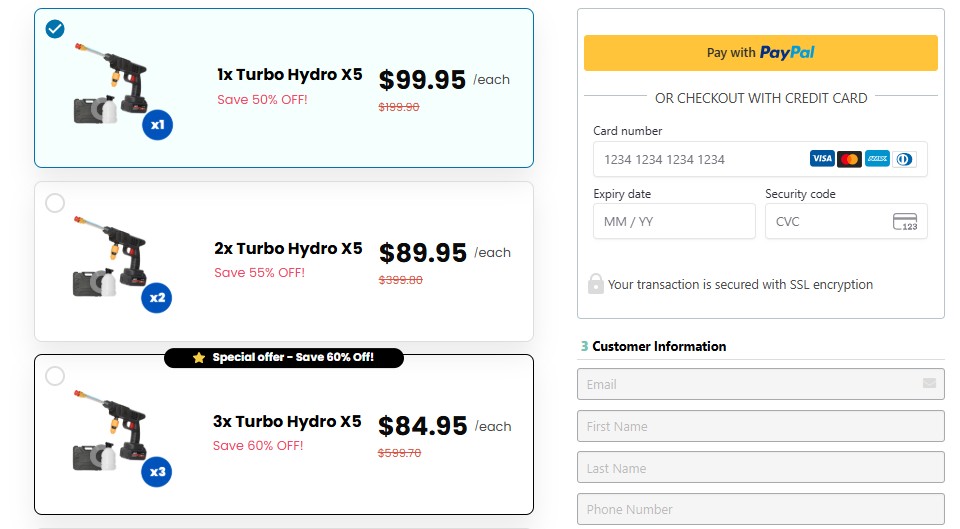The width and height of the screenshot is (960, 529).
Task: Choose the 3x Turbo Hydro X5 radio
Action: click(55, 376)
